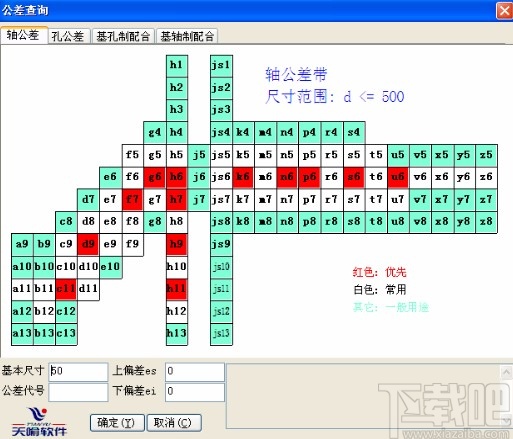
Task: Select tolerance cell h3
Action: (x=177, y=110)
